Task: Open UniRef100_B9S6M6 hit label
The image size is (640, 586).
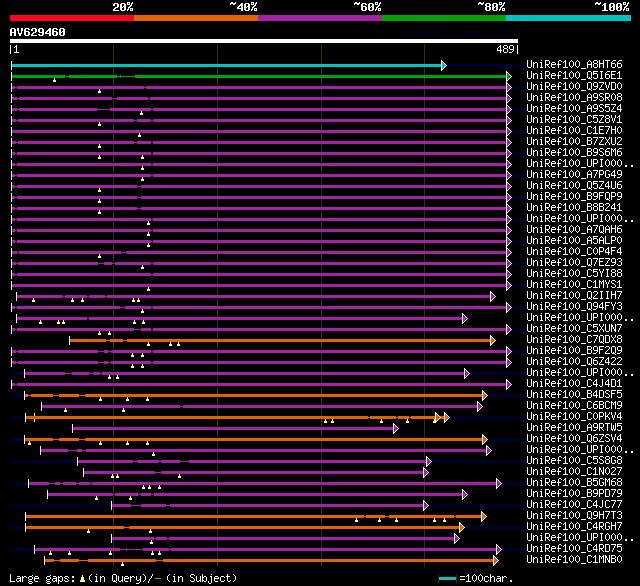Action: click(574, 153)
